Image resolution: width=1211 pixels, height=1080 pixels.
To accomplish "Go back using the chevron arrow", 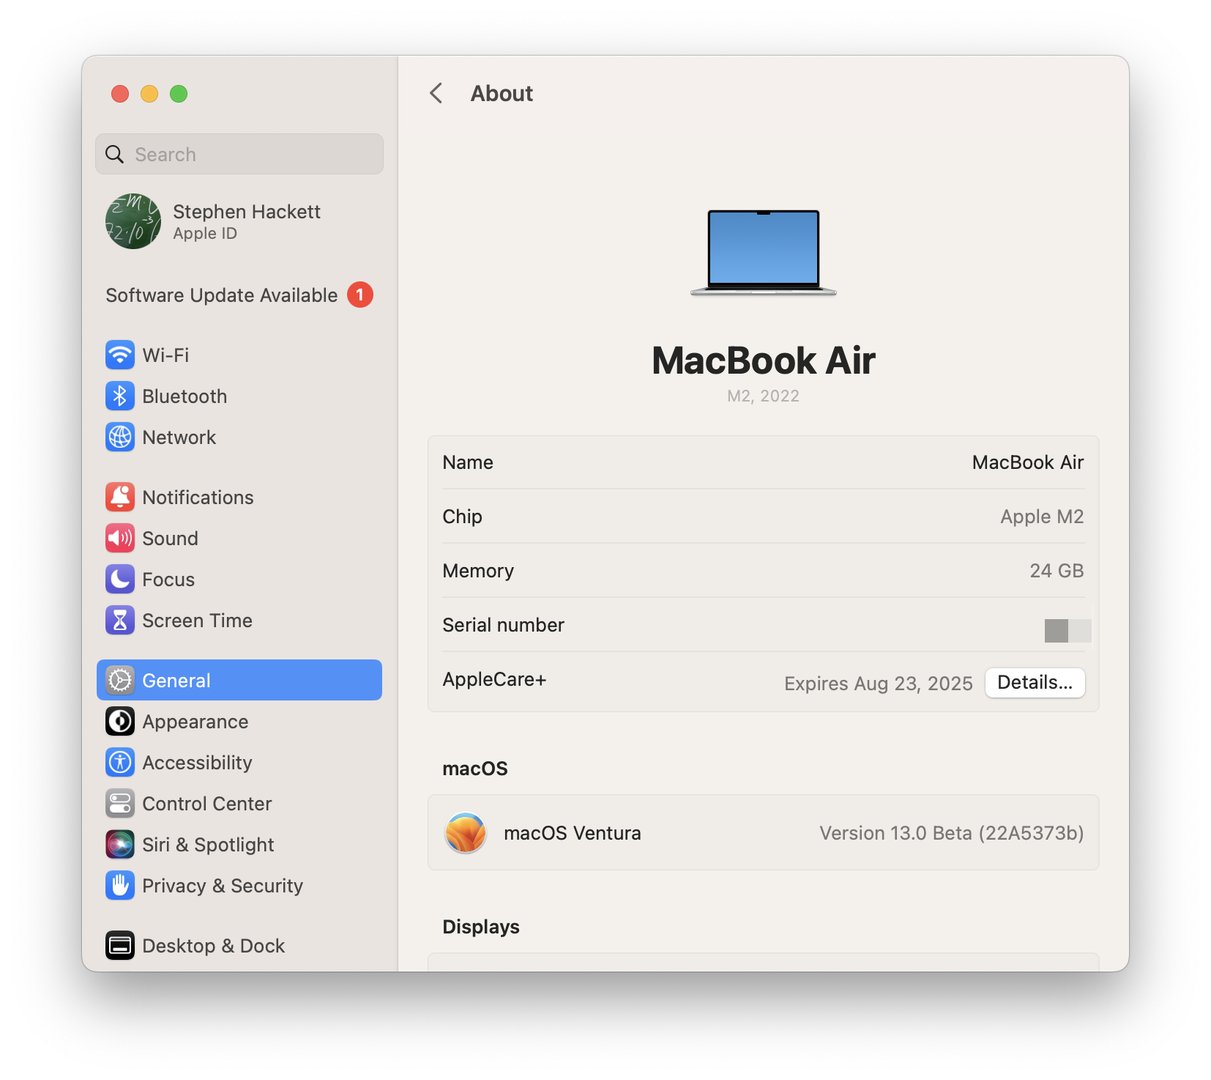I will click(x=436, y=93).
